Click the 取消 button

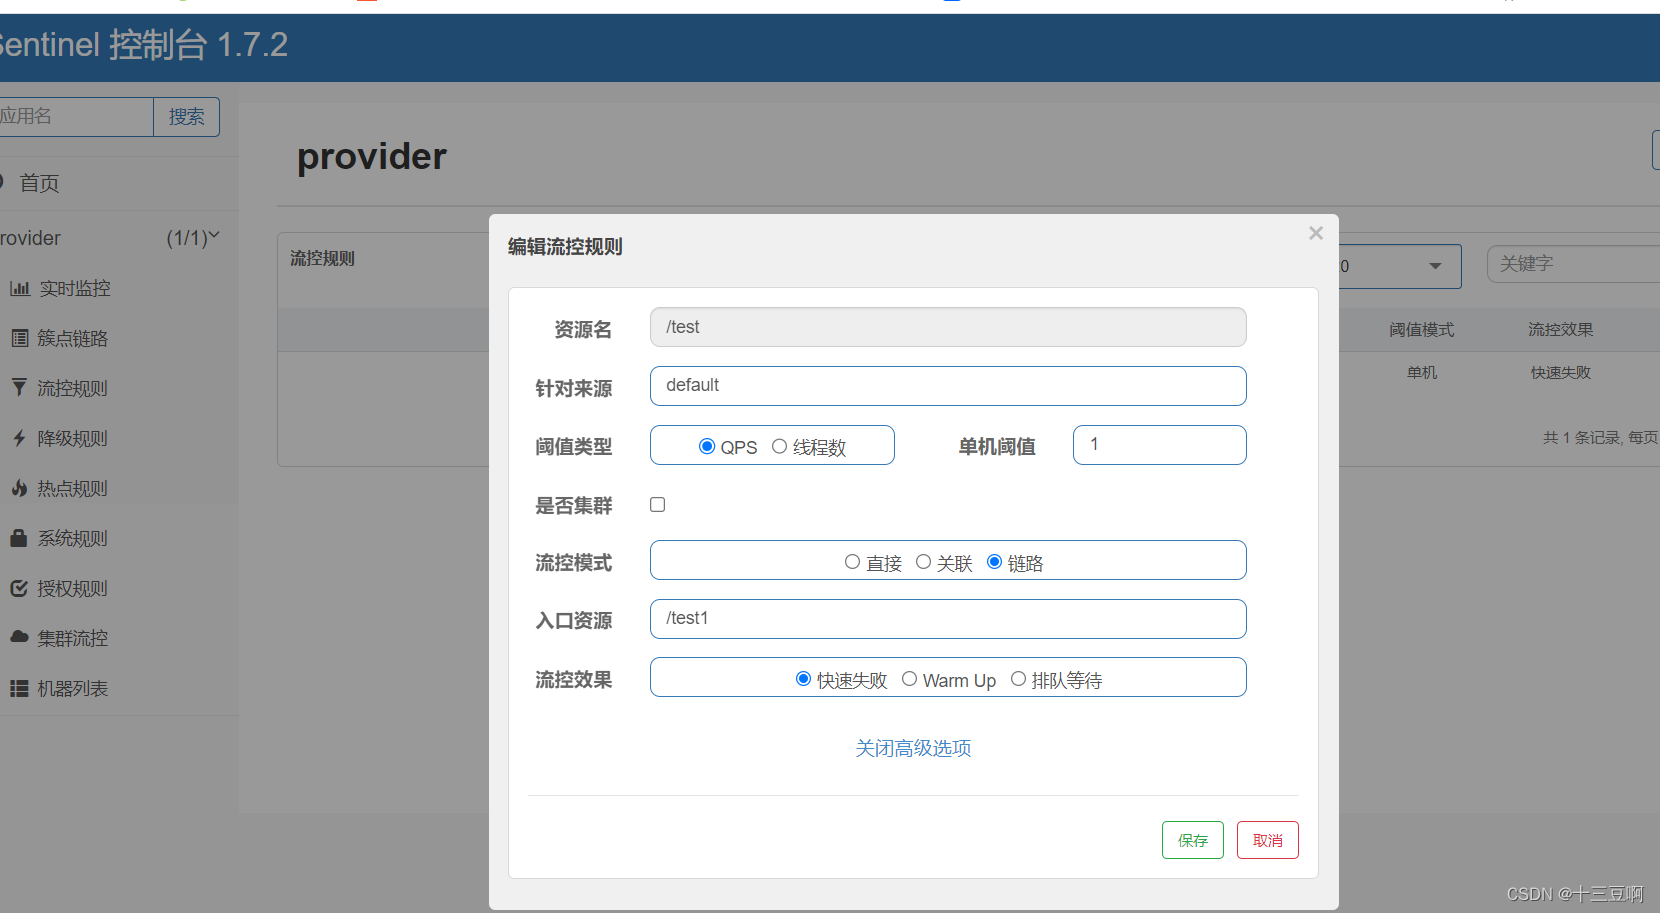coord(1267,840)
